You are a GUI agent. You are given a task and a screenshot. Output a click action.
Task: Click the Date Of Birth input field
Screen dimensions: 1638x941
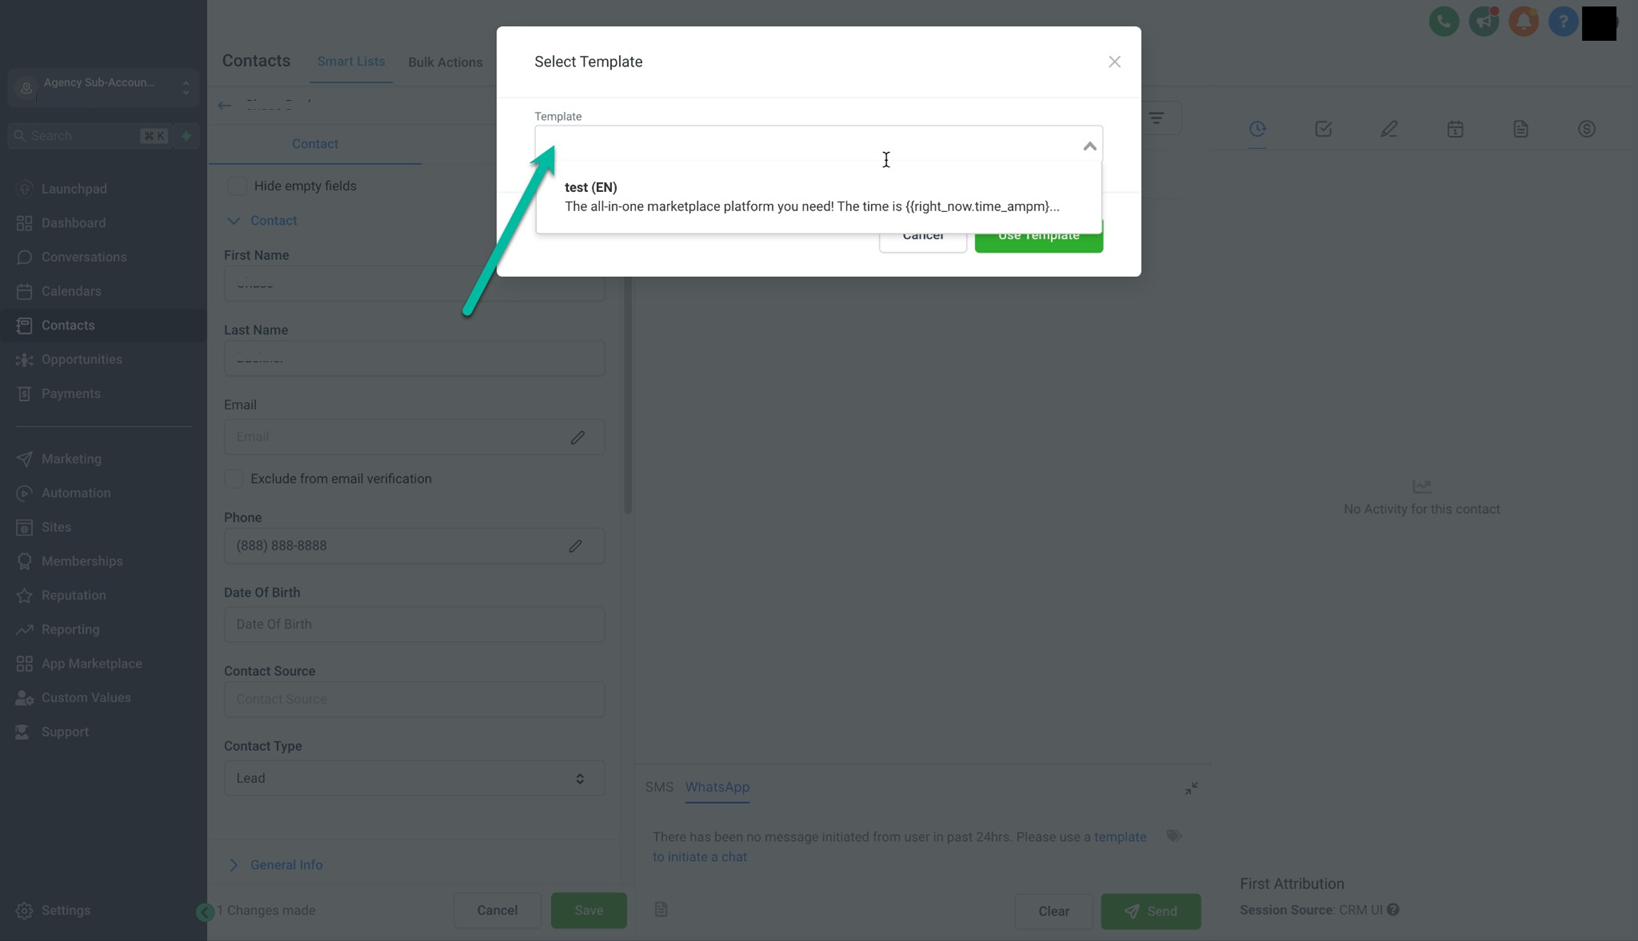[413, 624]
